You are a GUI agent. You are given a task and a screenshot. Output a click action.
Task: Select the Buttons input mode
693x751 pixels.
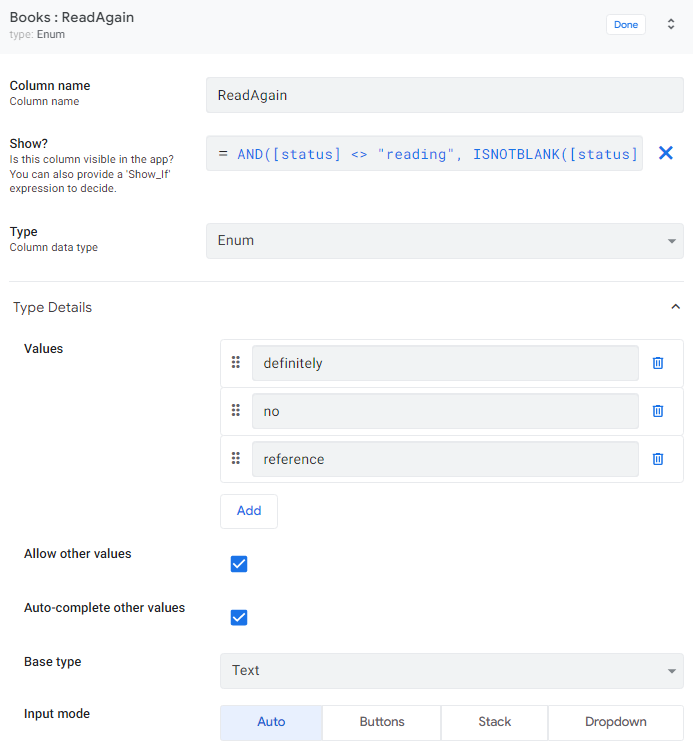click(382, 722)
